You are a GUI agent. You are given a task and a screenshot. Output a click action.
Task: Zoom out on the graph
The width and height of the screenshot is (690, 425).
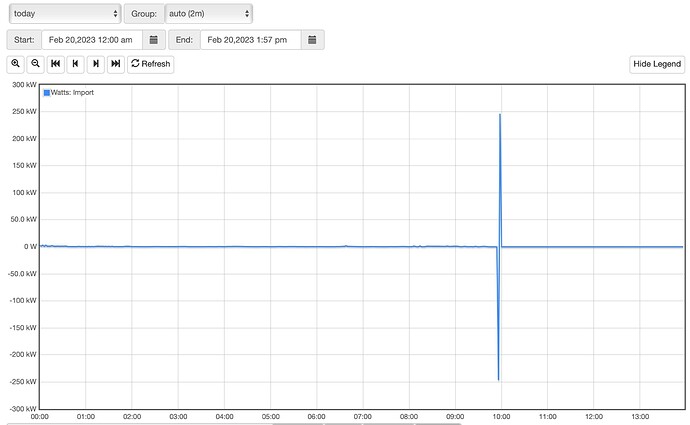click(36, 64)
